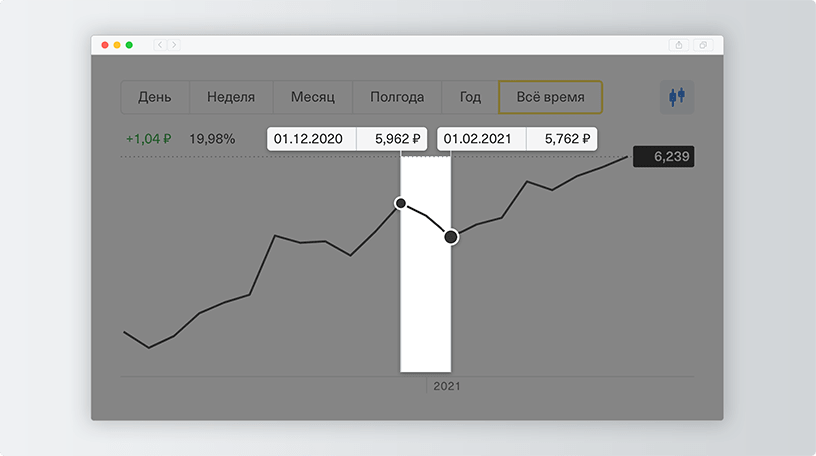Select the Год period tab

(x=470, y=97)
